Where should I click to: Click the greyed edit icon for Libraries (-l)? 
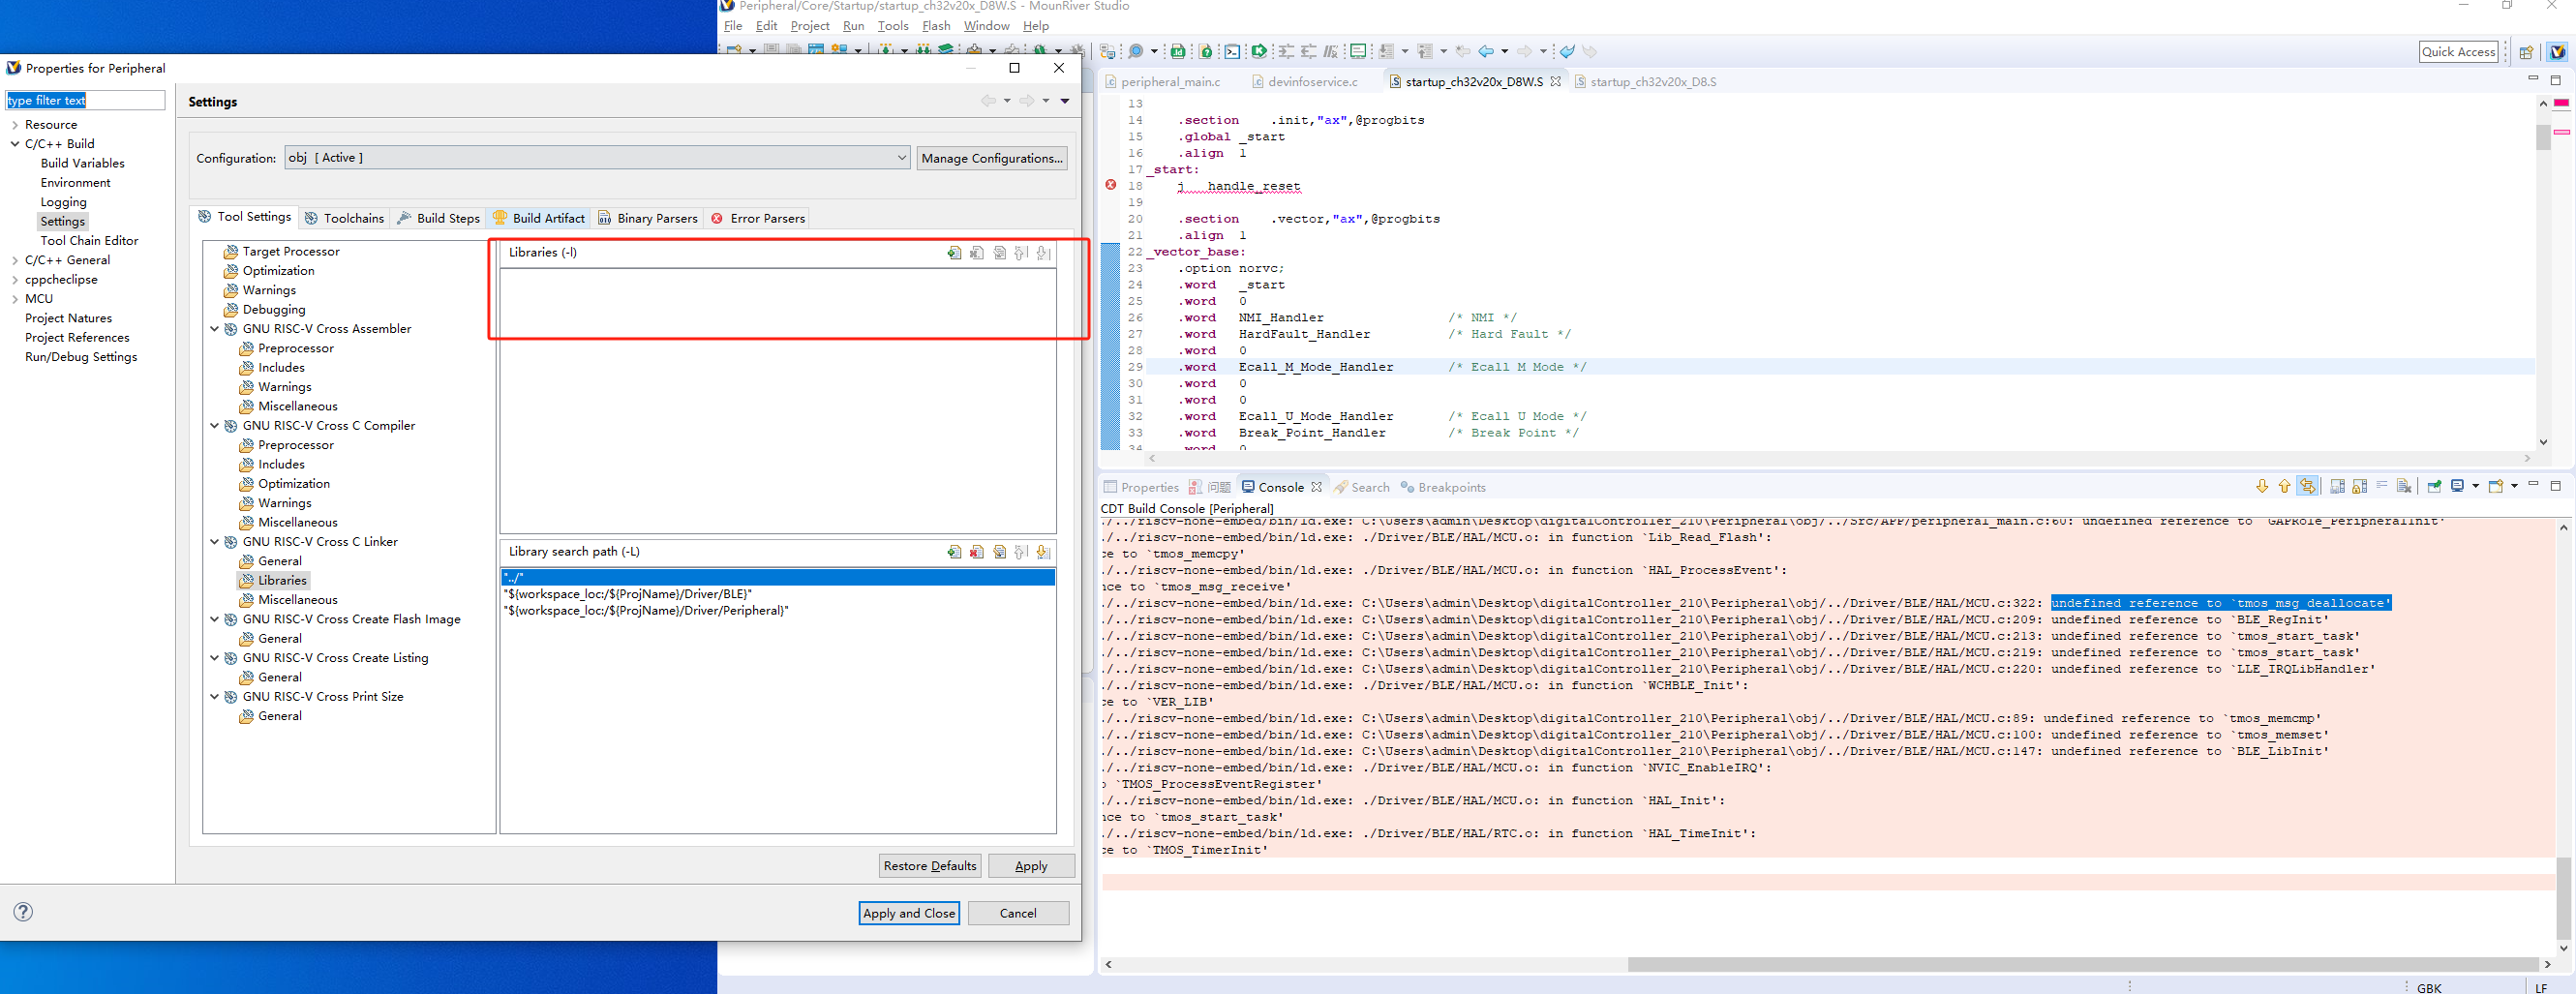(x=999, y=253)
